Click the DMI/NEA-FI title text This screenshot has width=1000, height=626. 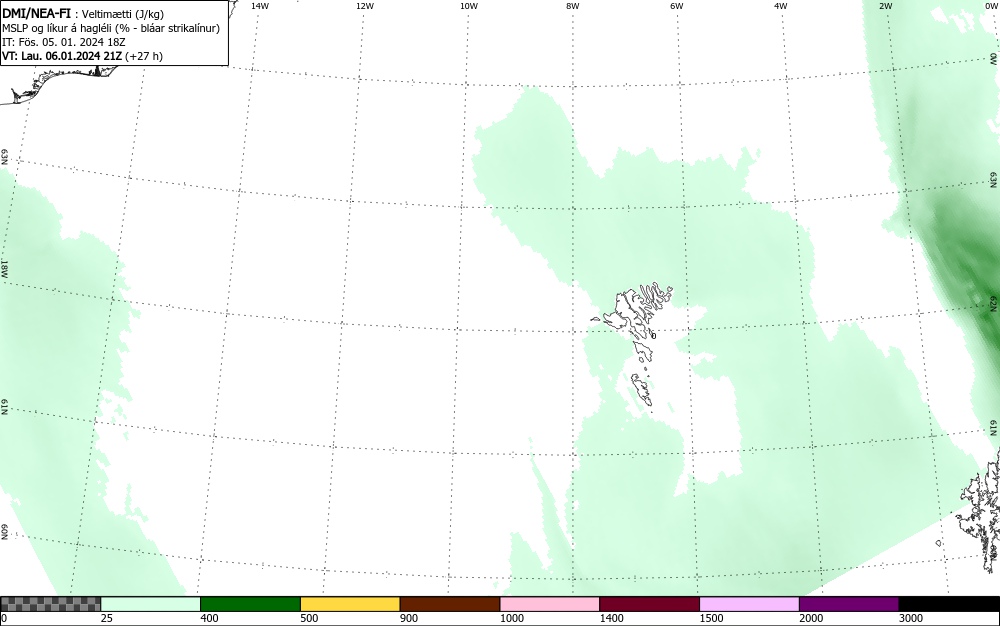pyautogui.click(x=36, y=13)
